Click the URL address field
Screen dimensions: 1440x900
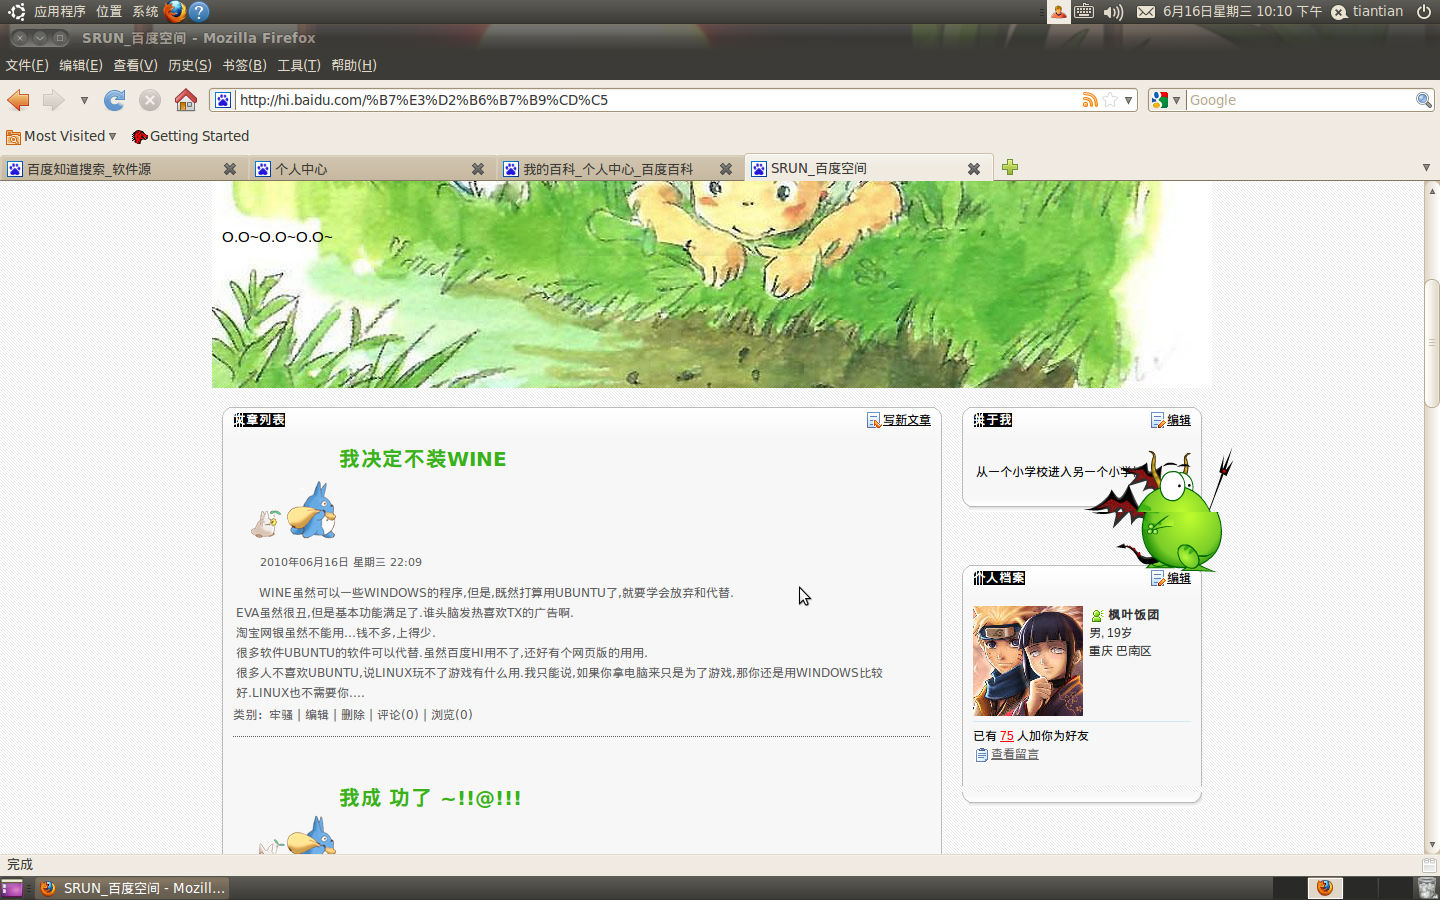(656, 100)
